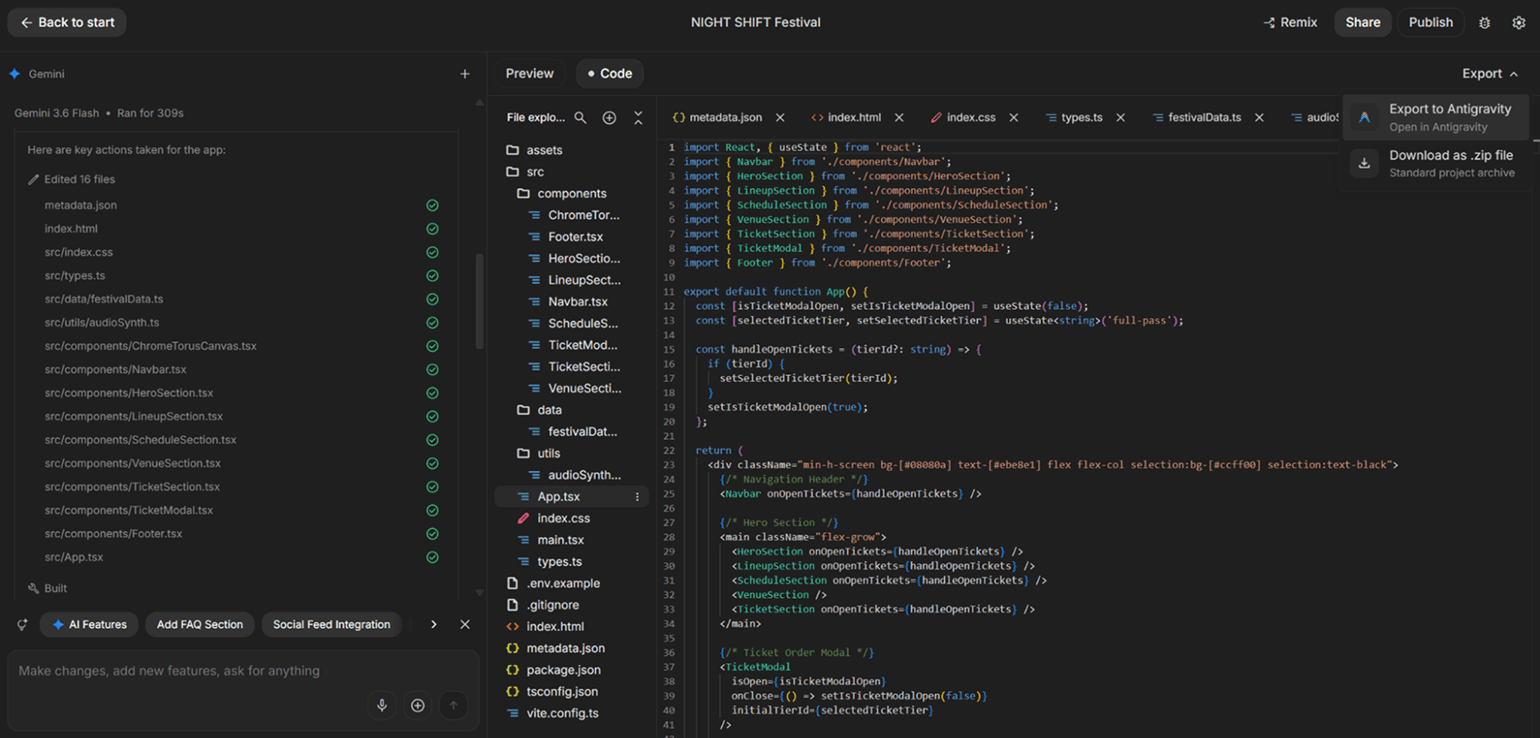This screenshot has width=1540, height=738.
Task: Close the metadata.json editor tab
Action: pyautogui.click(x=780, y=117)
